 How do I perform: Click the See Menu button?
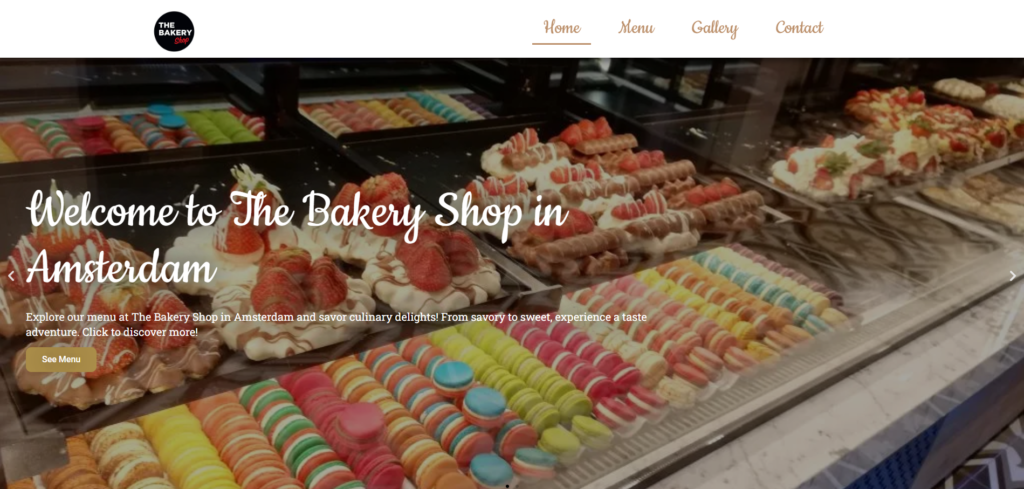click(61, 359)
